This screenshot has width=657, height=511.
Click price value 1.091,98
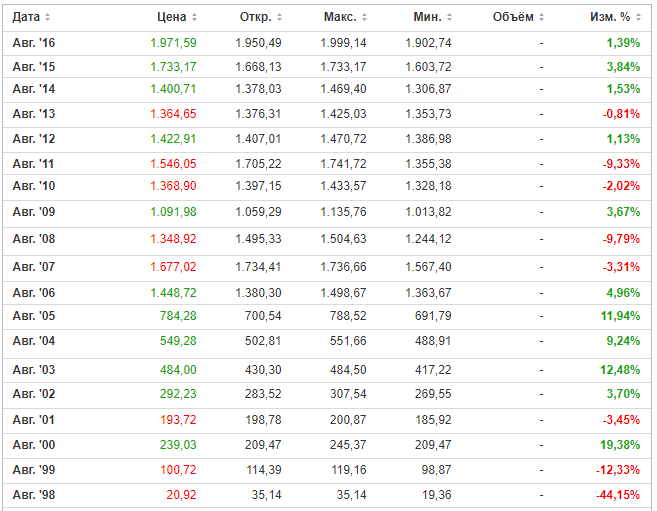(173, 212)
